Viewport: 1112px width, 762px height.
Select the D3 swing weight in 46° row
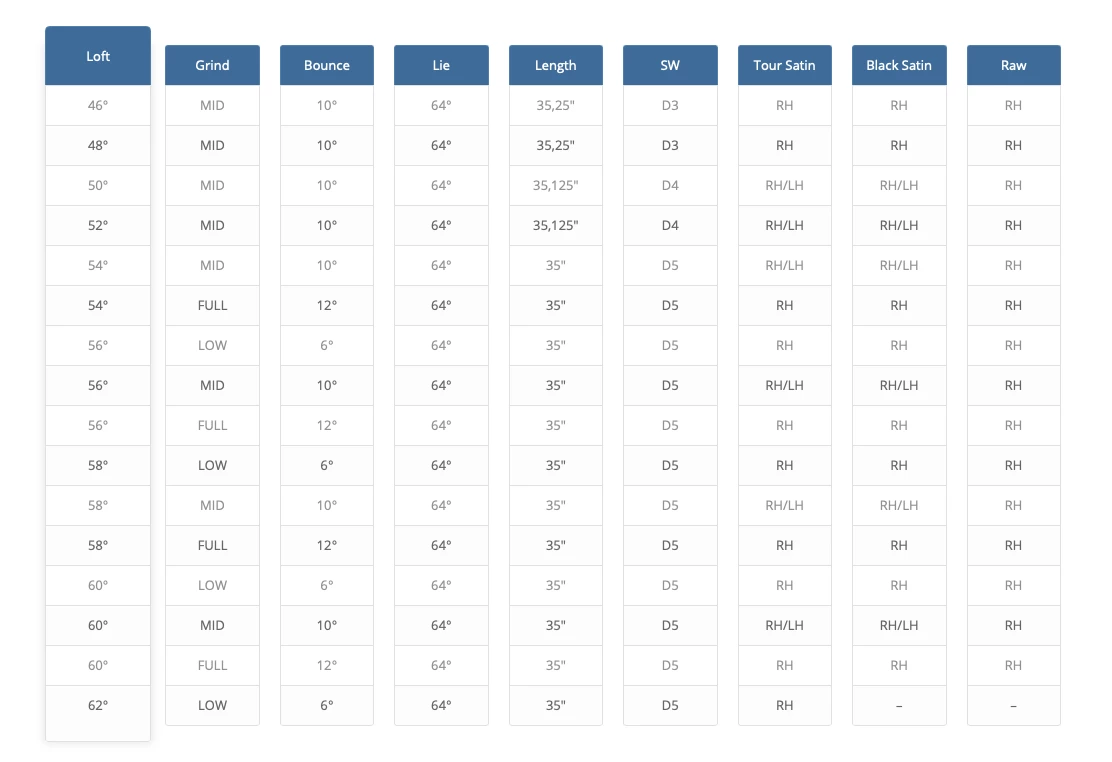pos(670,105)
